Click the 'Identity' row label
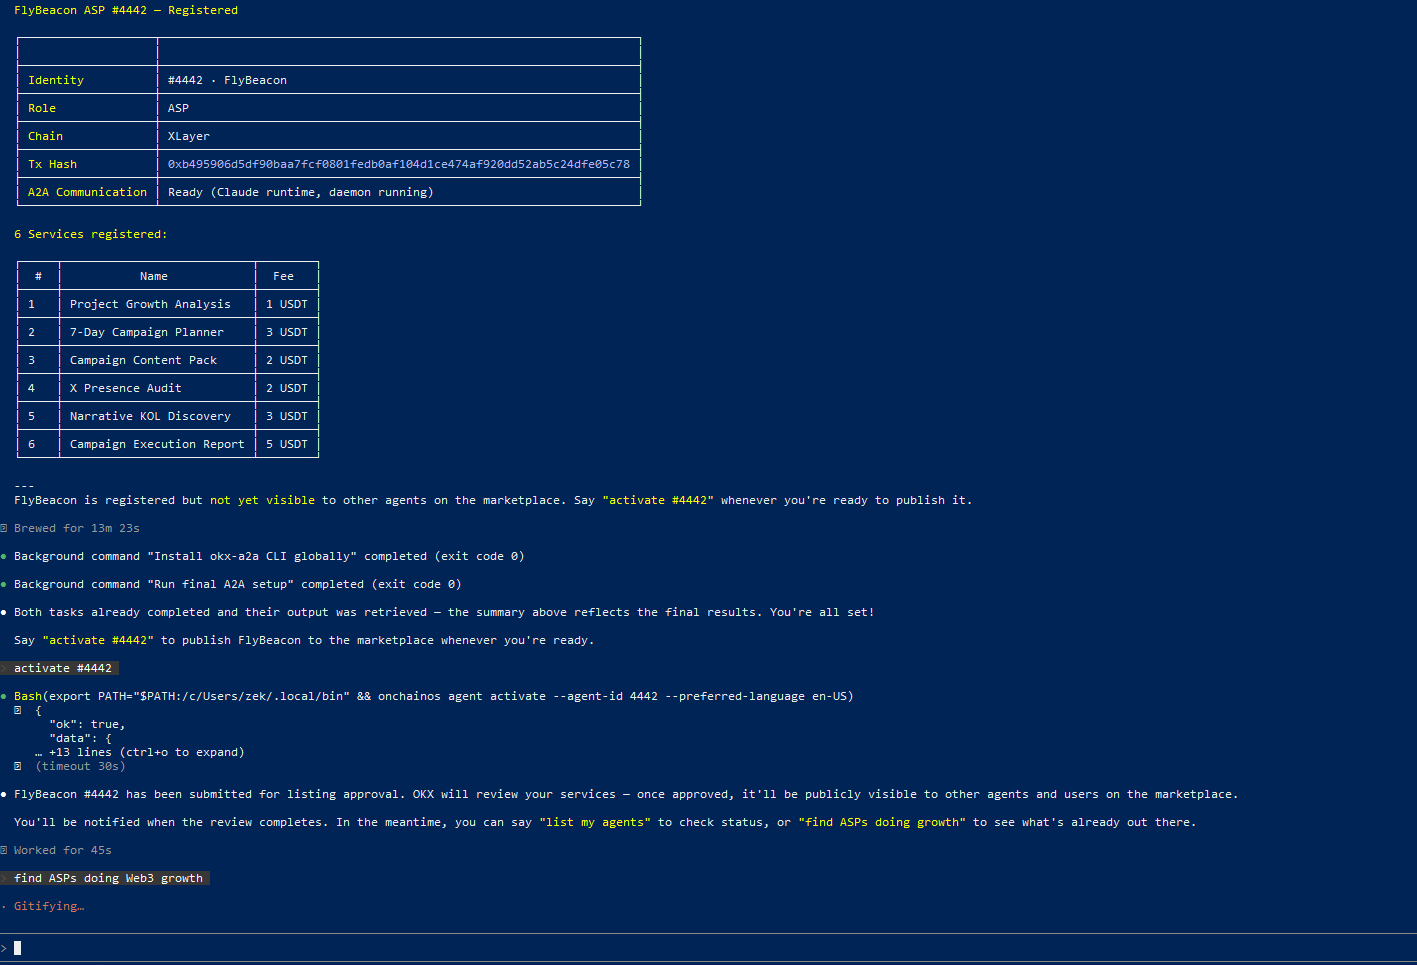This screenshot has width=1417, height=965. coord(56,80)
